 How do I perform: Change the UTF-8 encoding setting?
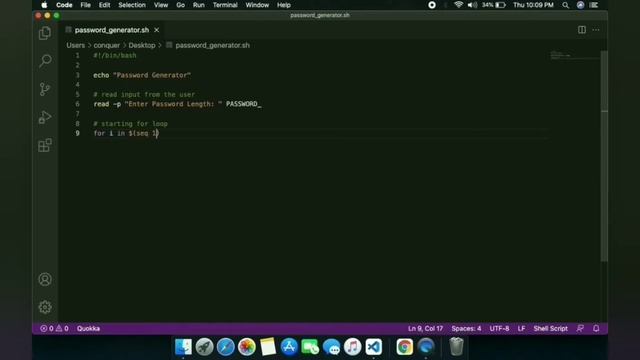pos(499,329)
